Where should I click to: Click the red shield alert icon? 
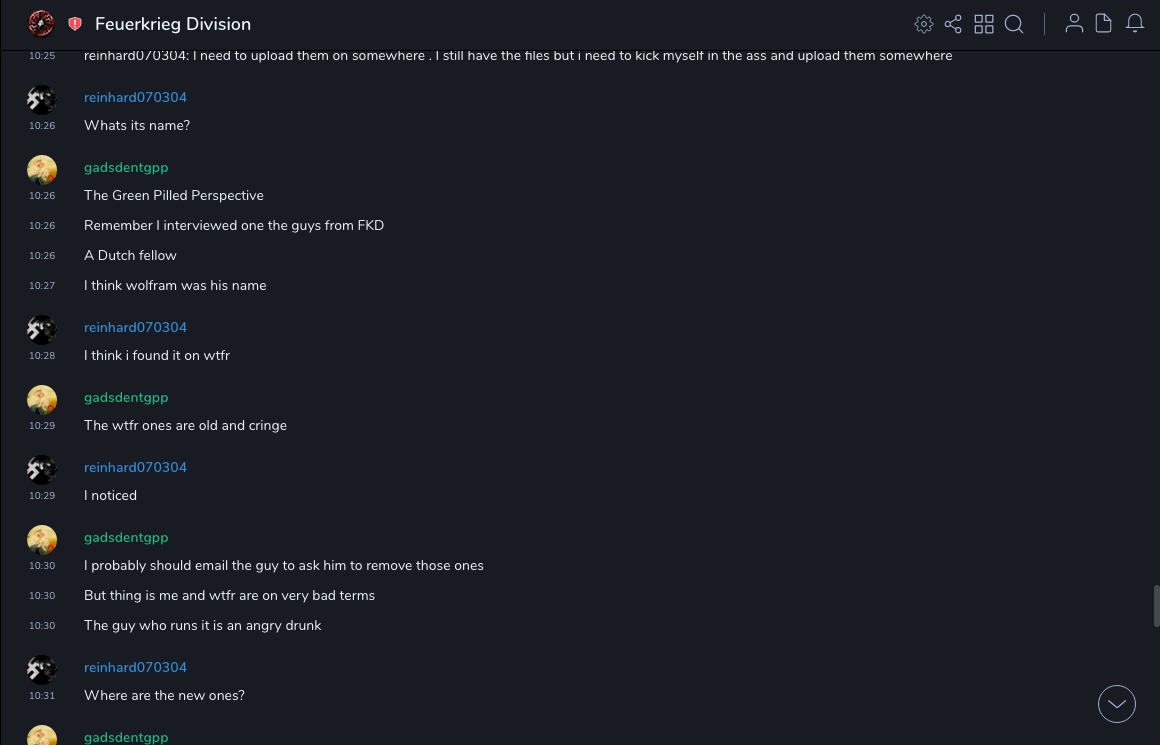pos(75,24)
